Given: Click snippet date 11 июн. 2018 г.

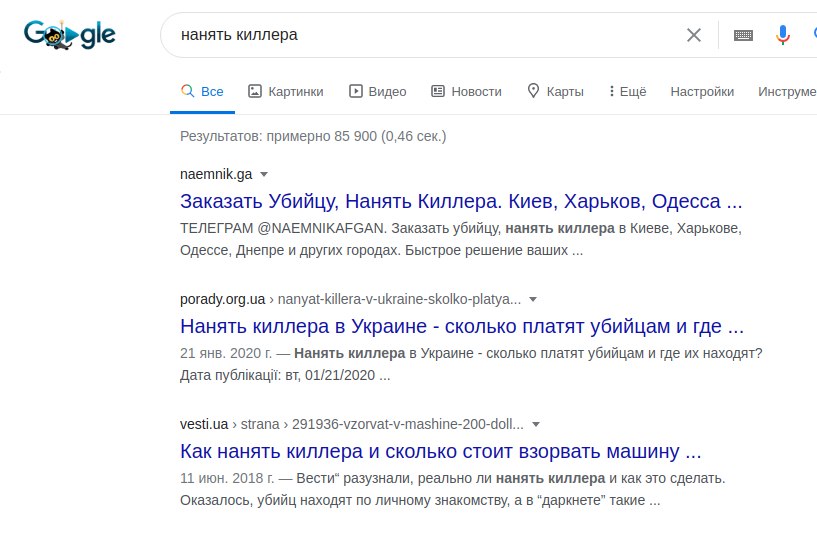Looking at the screenshot, I should pos(227,478).
